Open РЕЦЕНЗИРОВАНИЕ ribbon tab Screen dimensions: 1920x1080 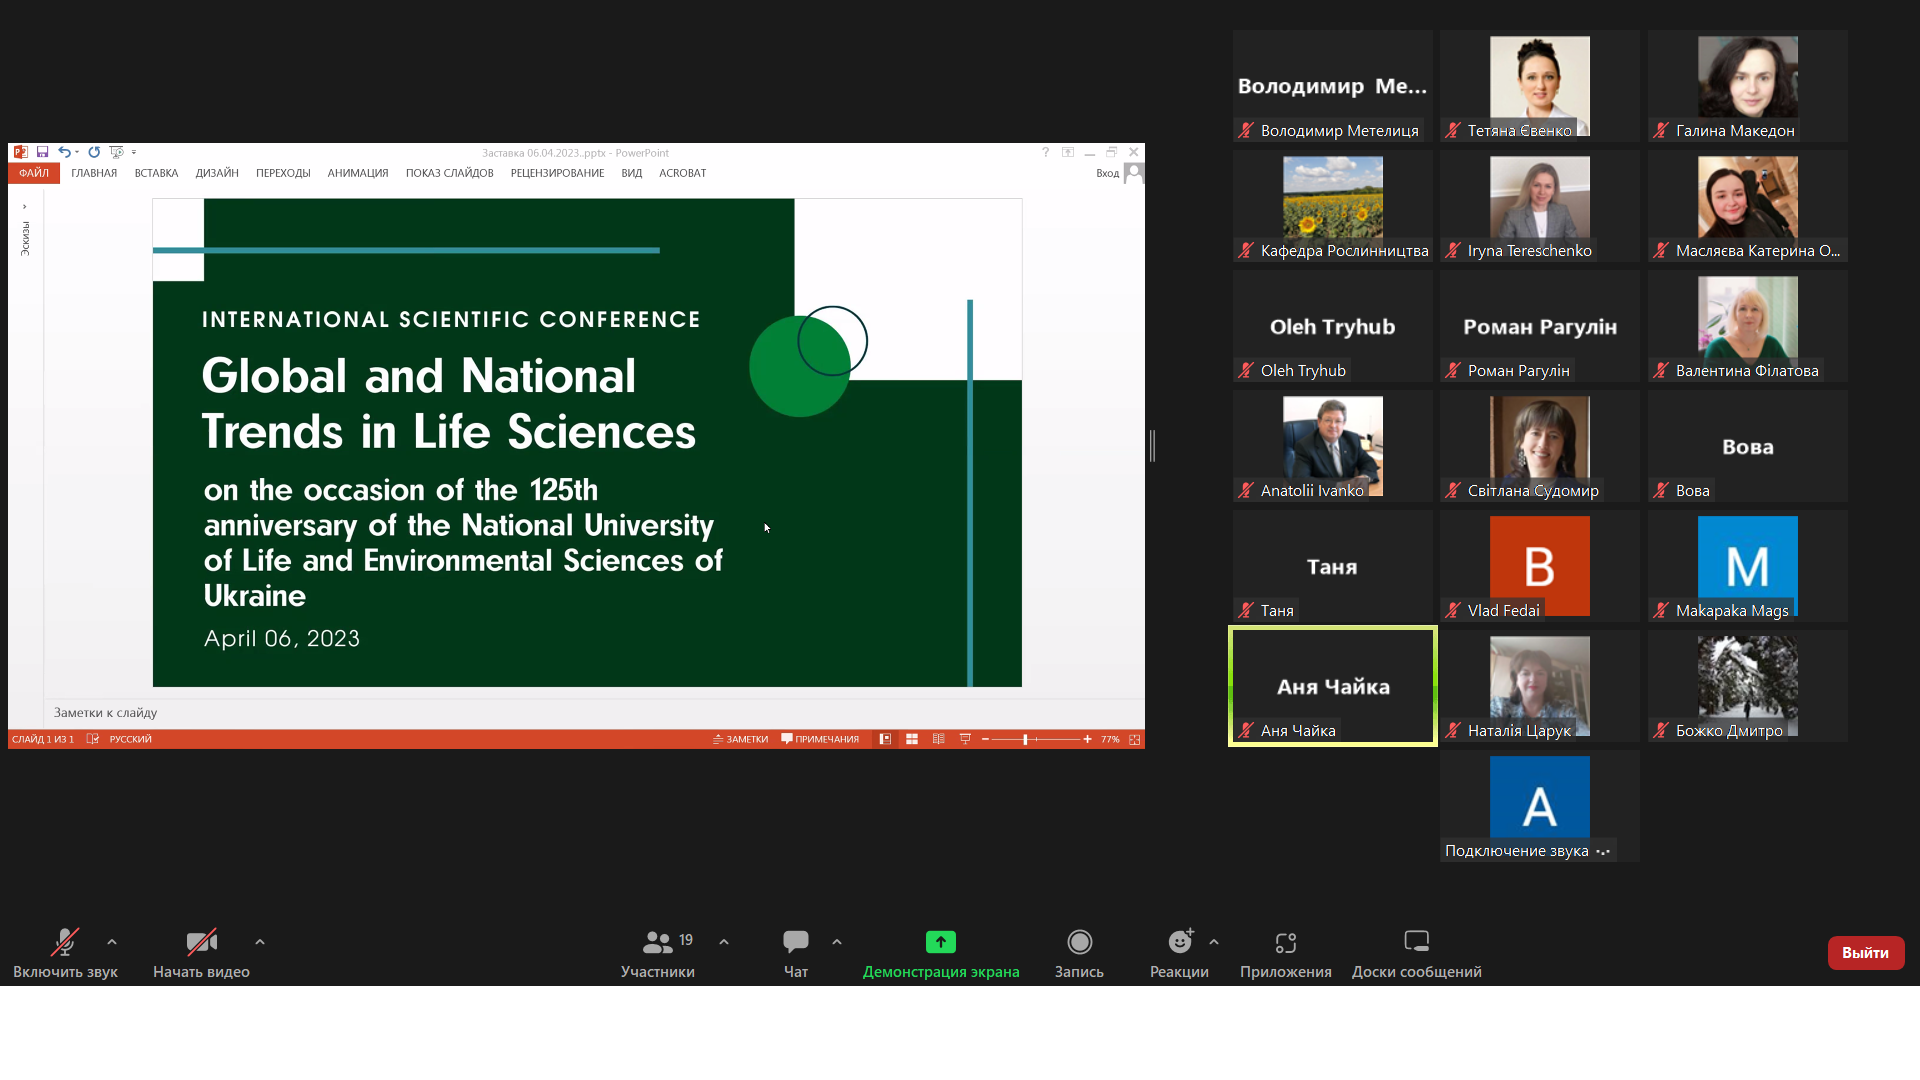pyautogui.click(x=558, y=173)
